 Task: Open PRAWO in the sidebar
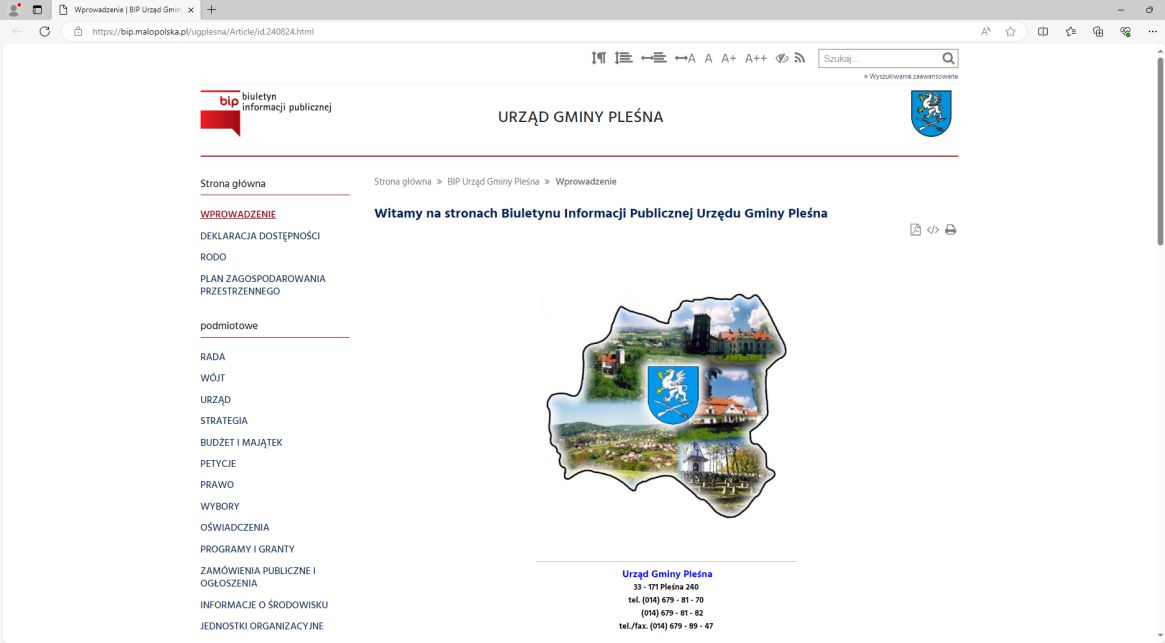(x=217, y=485)
